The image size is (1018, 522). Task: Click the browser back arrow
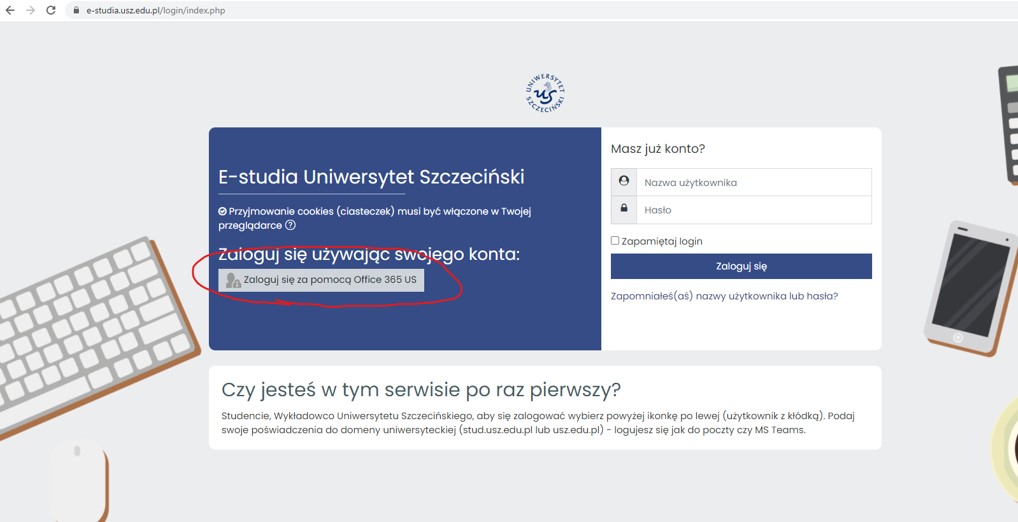[x=10, y=10]
